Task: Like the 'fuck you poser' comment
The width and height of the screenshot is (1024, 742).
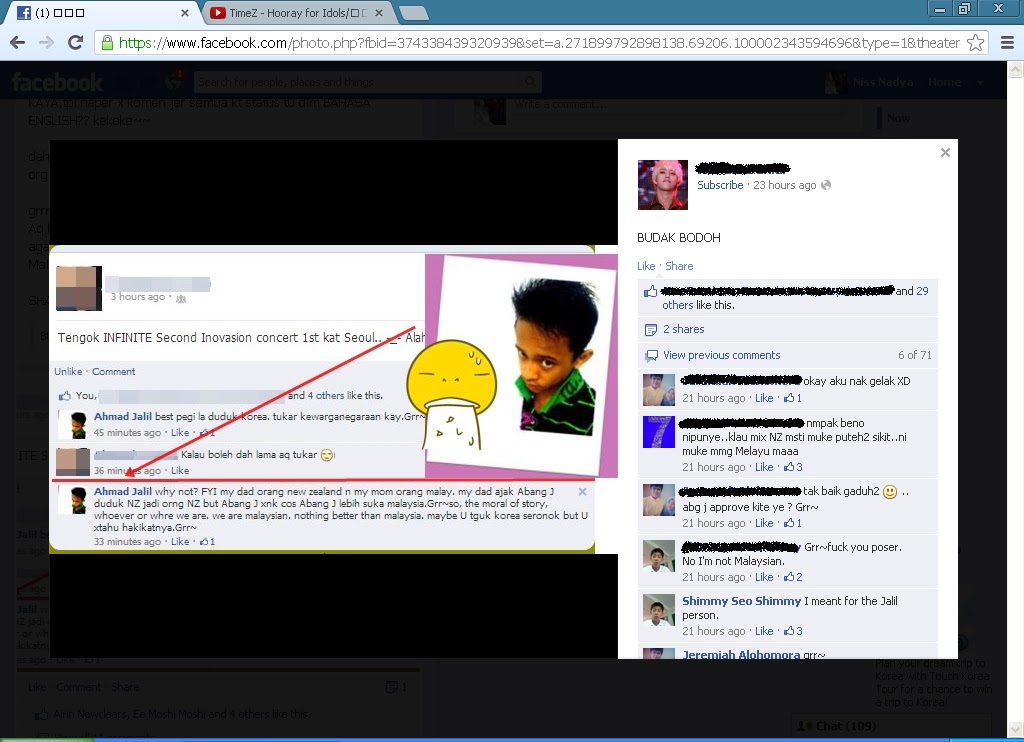Action: 764,577
